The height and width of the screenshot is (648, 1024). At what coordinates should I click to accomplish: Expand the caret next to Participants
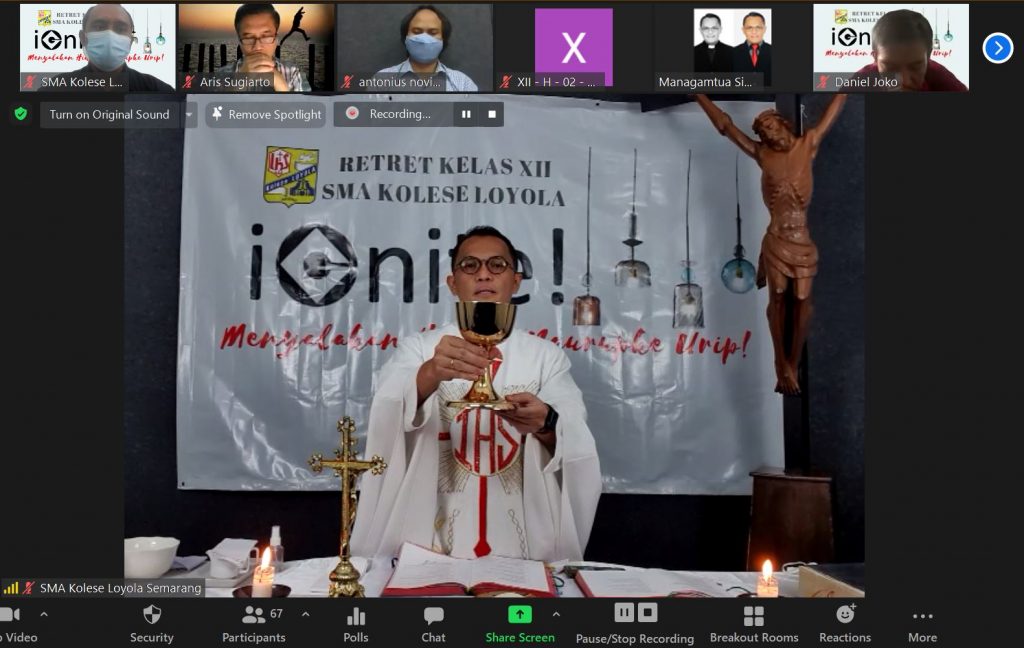pos(306,614)
